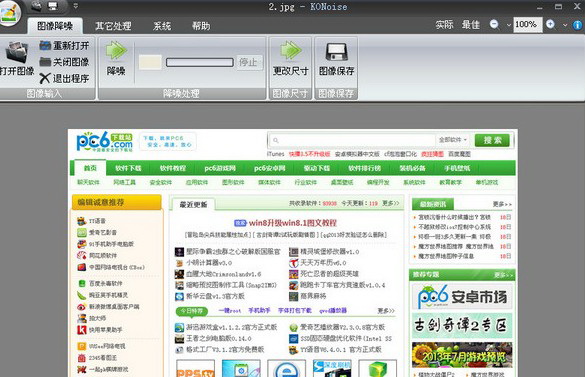Open the dropdown arrow beside zoom in
585x377 pixels.
coord(565,25)
